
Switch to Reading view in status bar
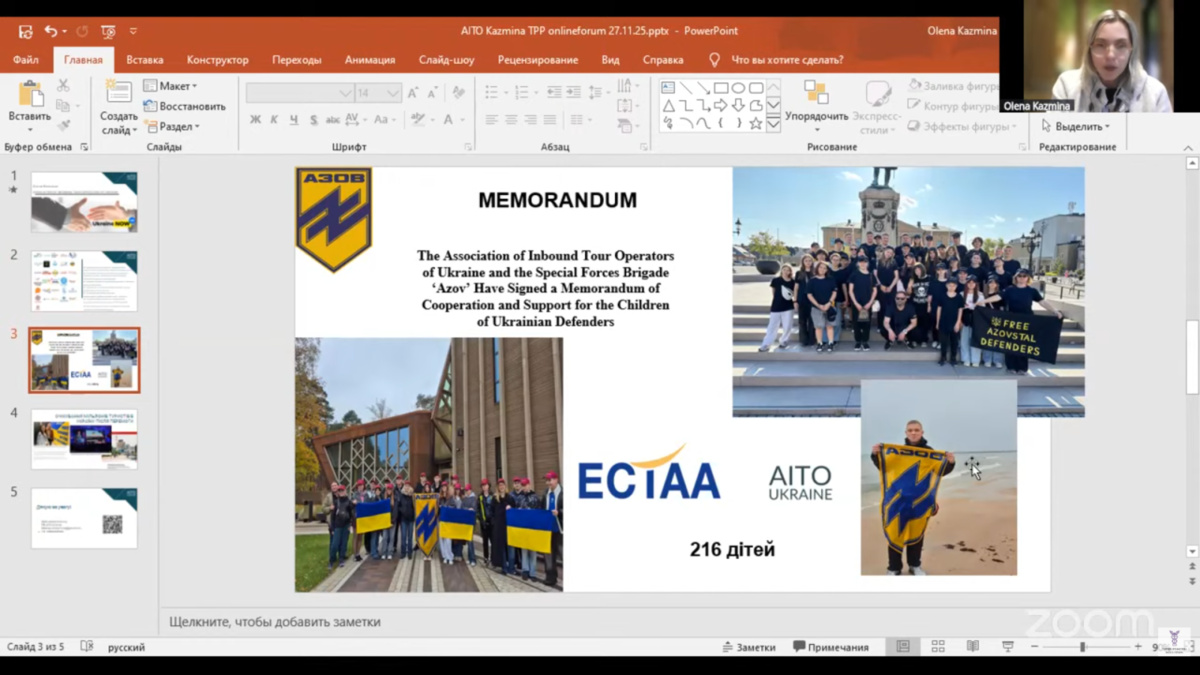pyautogui.click(x=972, y=647)
